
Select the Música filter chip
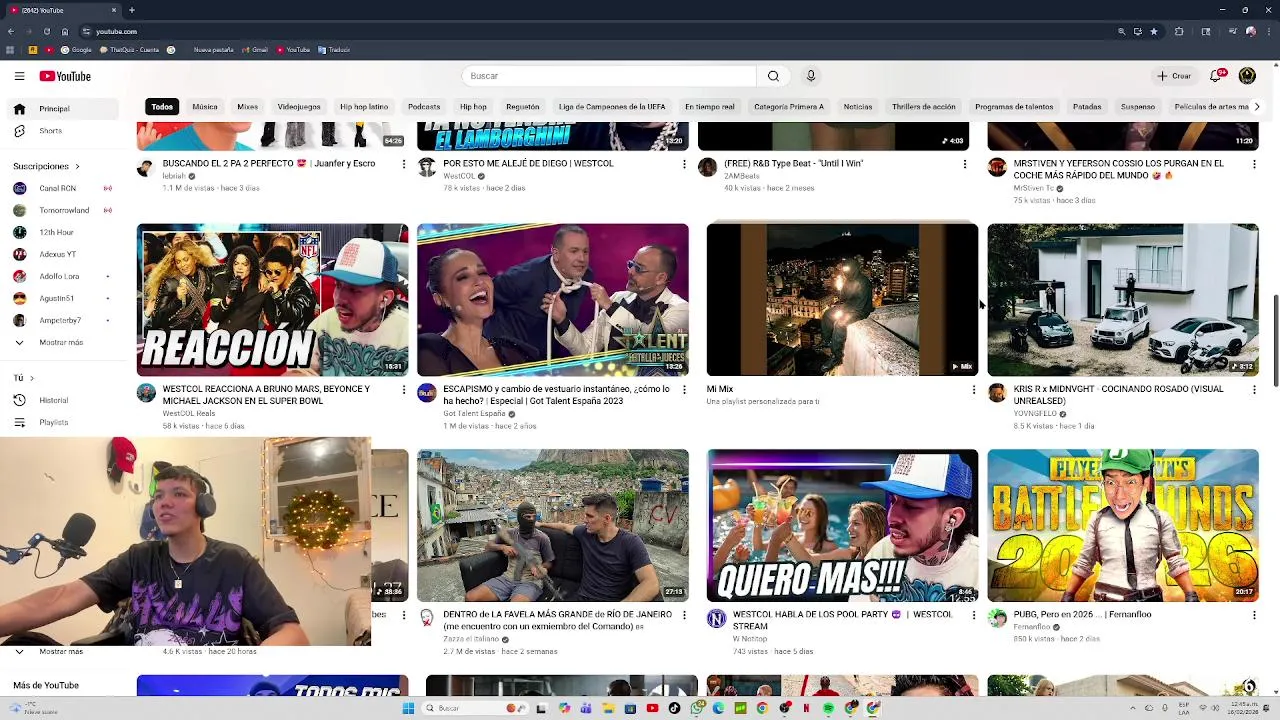point(205,106)
